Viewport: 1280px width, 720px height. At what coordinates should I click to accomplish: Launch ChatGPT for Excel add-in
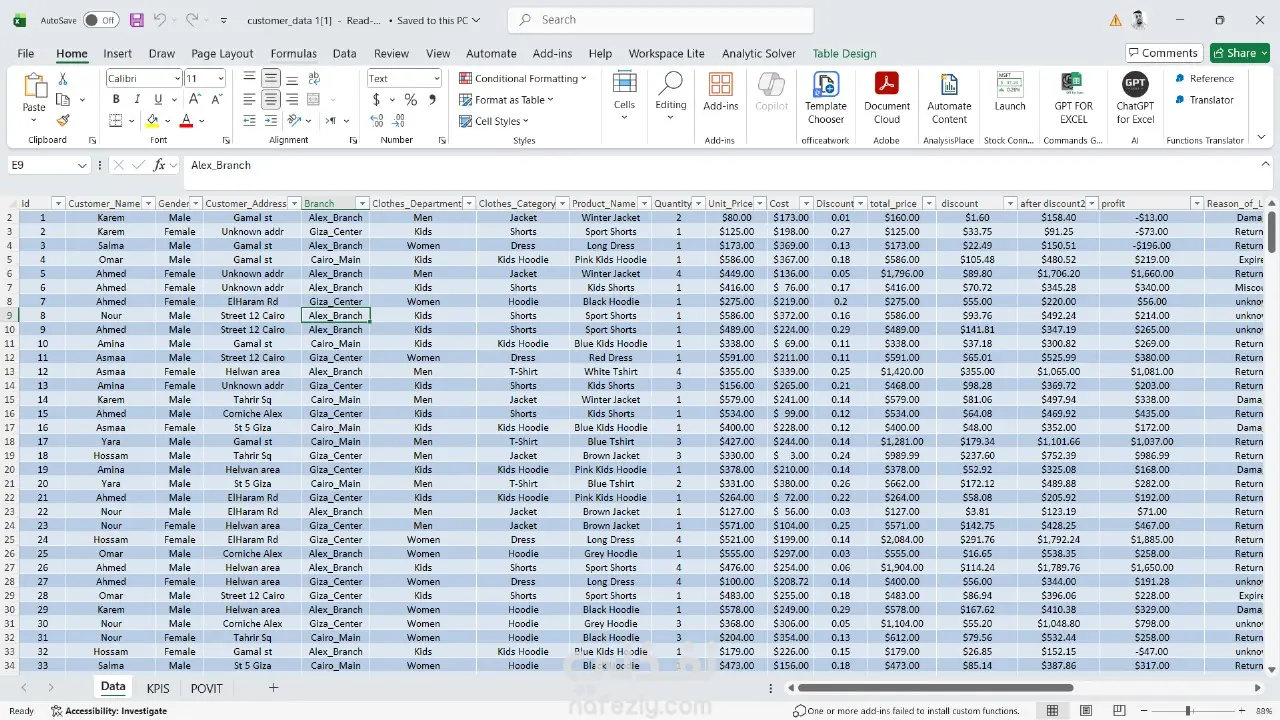pyautogui.click(x=1135, y=98)
